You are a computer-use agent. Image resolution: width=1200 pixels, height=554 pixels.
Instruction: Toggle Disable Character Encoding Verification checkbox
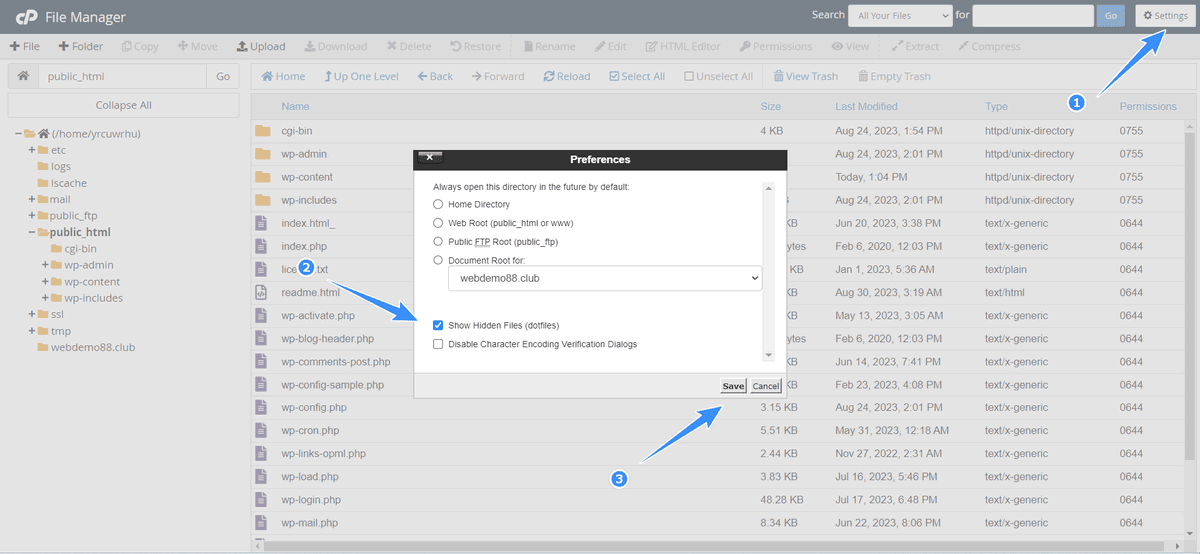(x=438, y=344)
